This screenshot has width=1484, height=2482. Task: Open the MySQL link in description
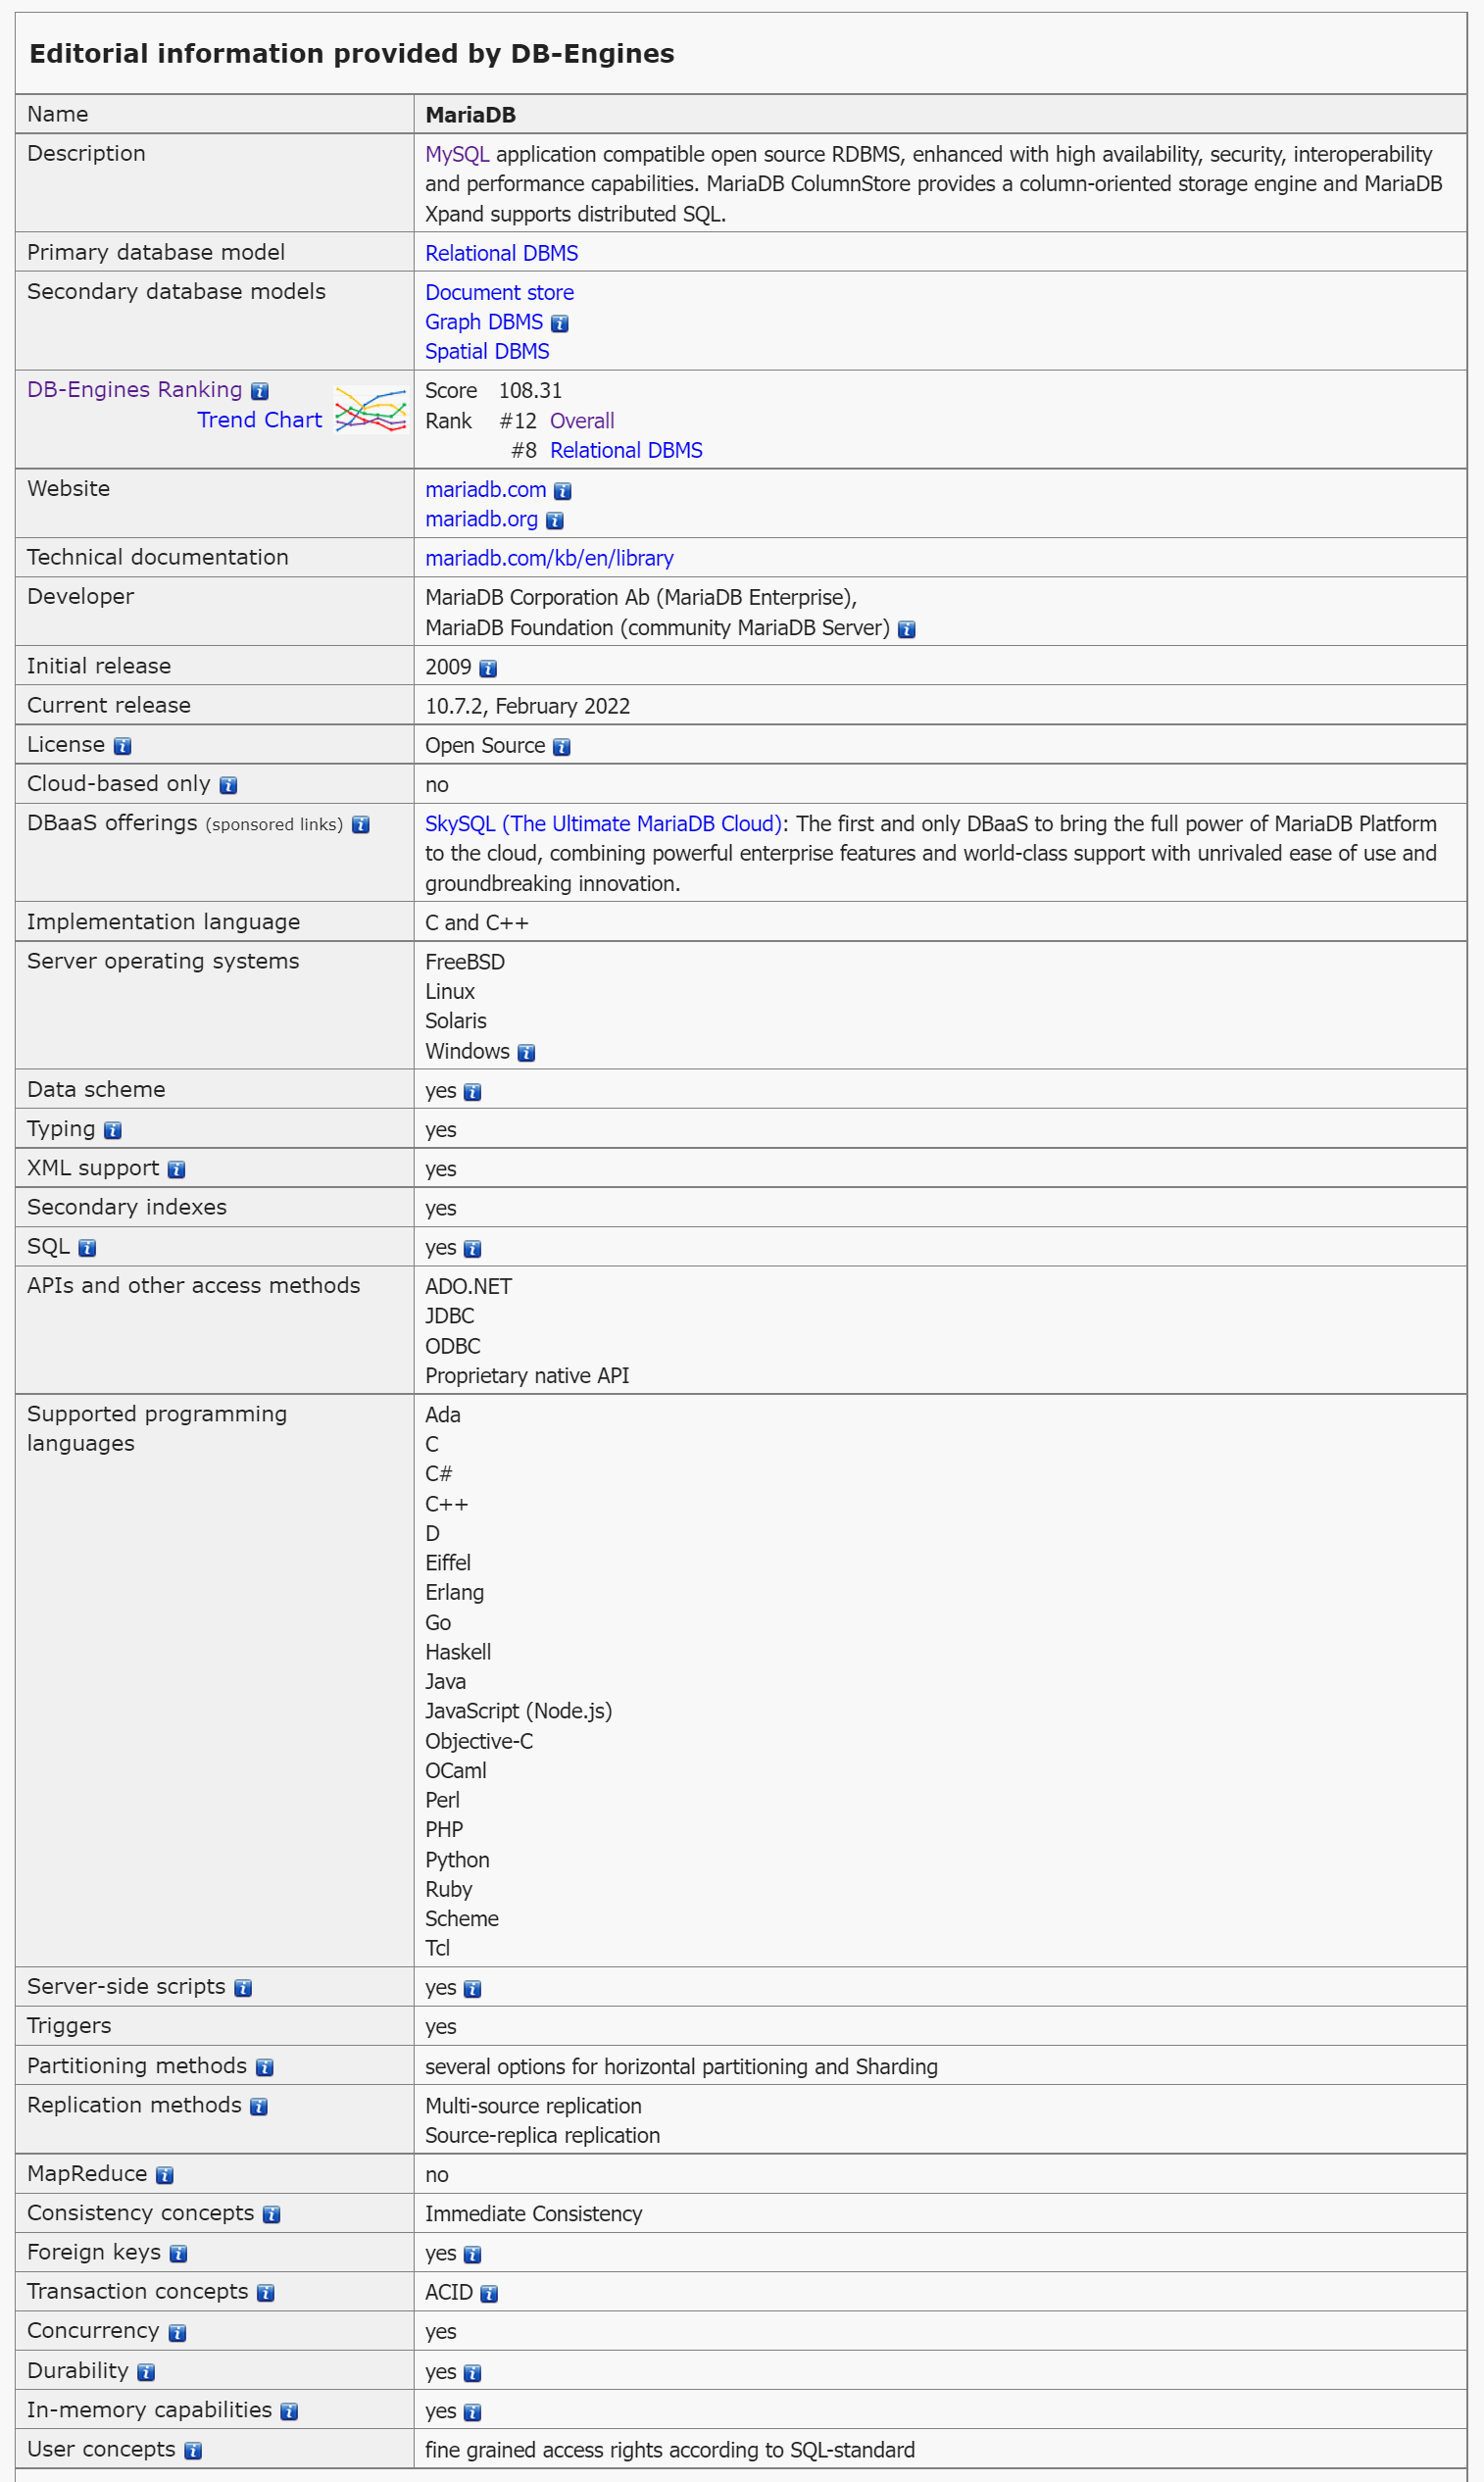coord(457,154)
